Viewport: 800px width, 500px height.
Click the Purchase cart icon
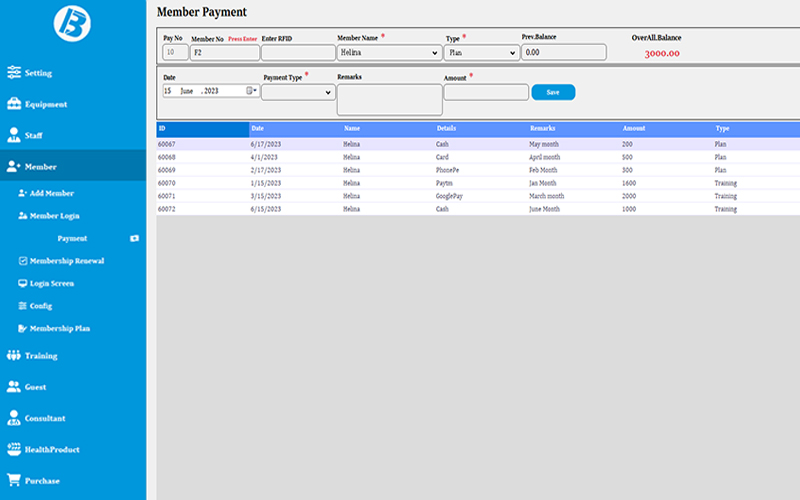coord(14,480)
